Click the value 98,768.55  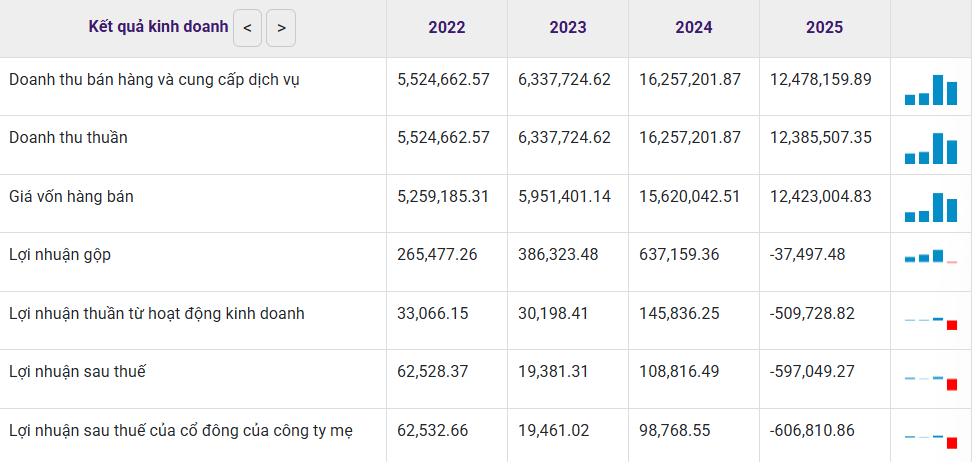675,430
